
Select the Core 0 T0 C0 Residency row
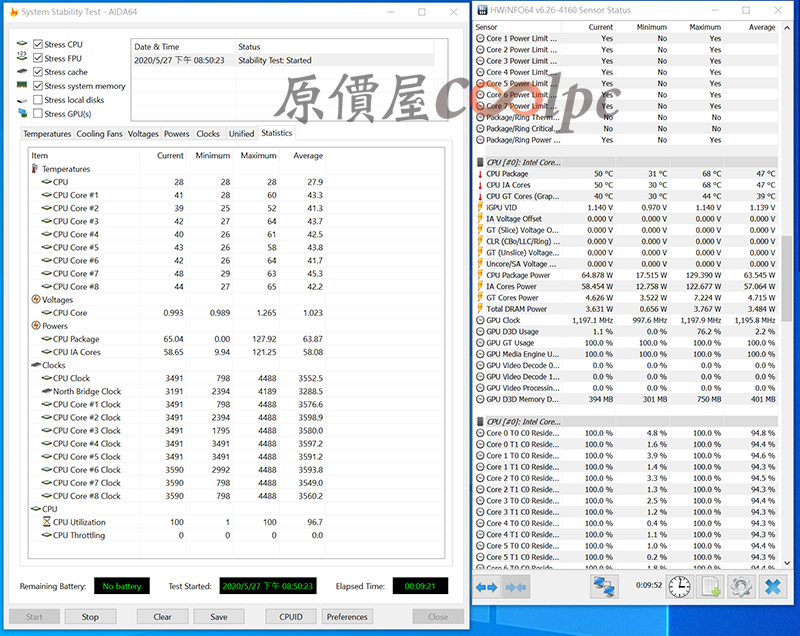pos(627,433)
